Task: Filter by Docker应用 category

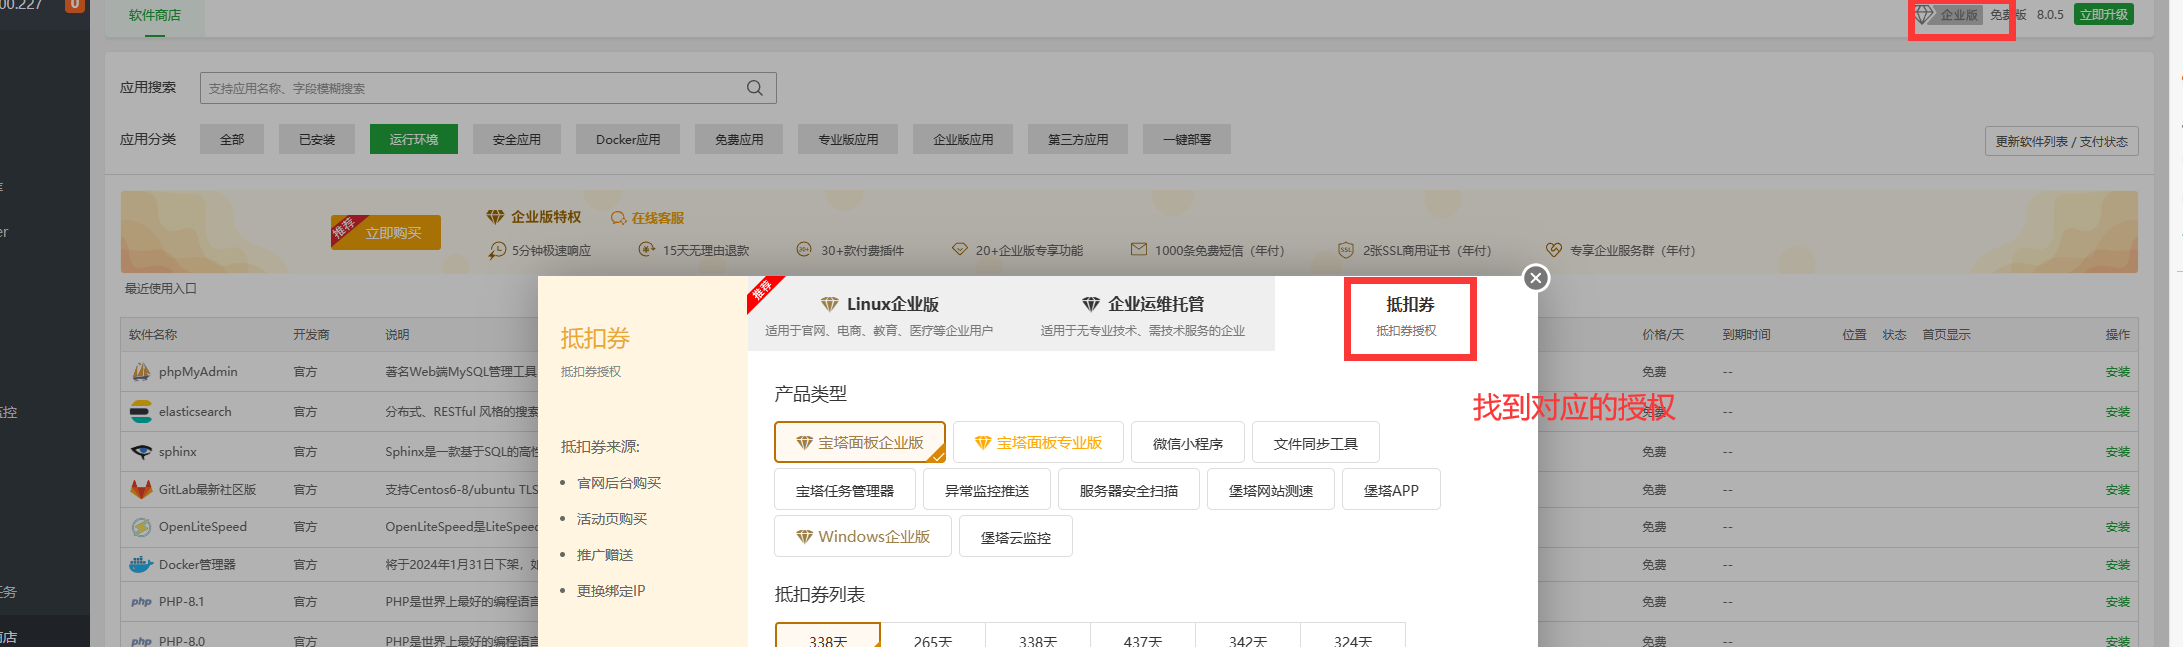Action: point(628,139)
